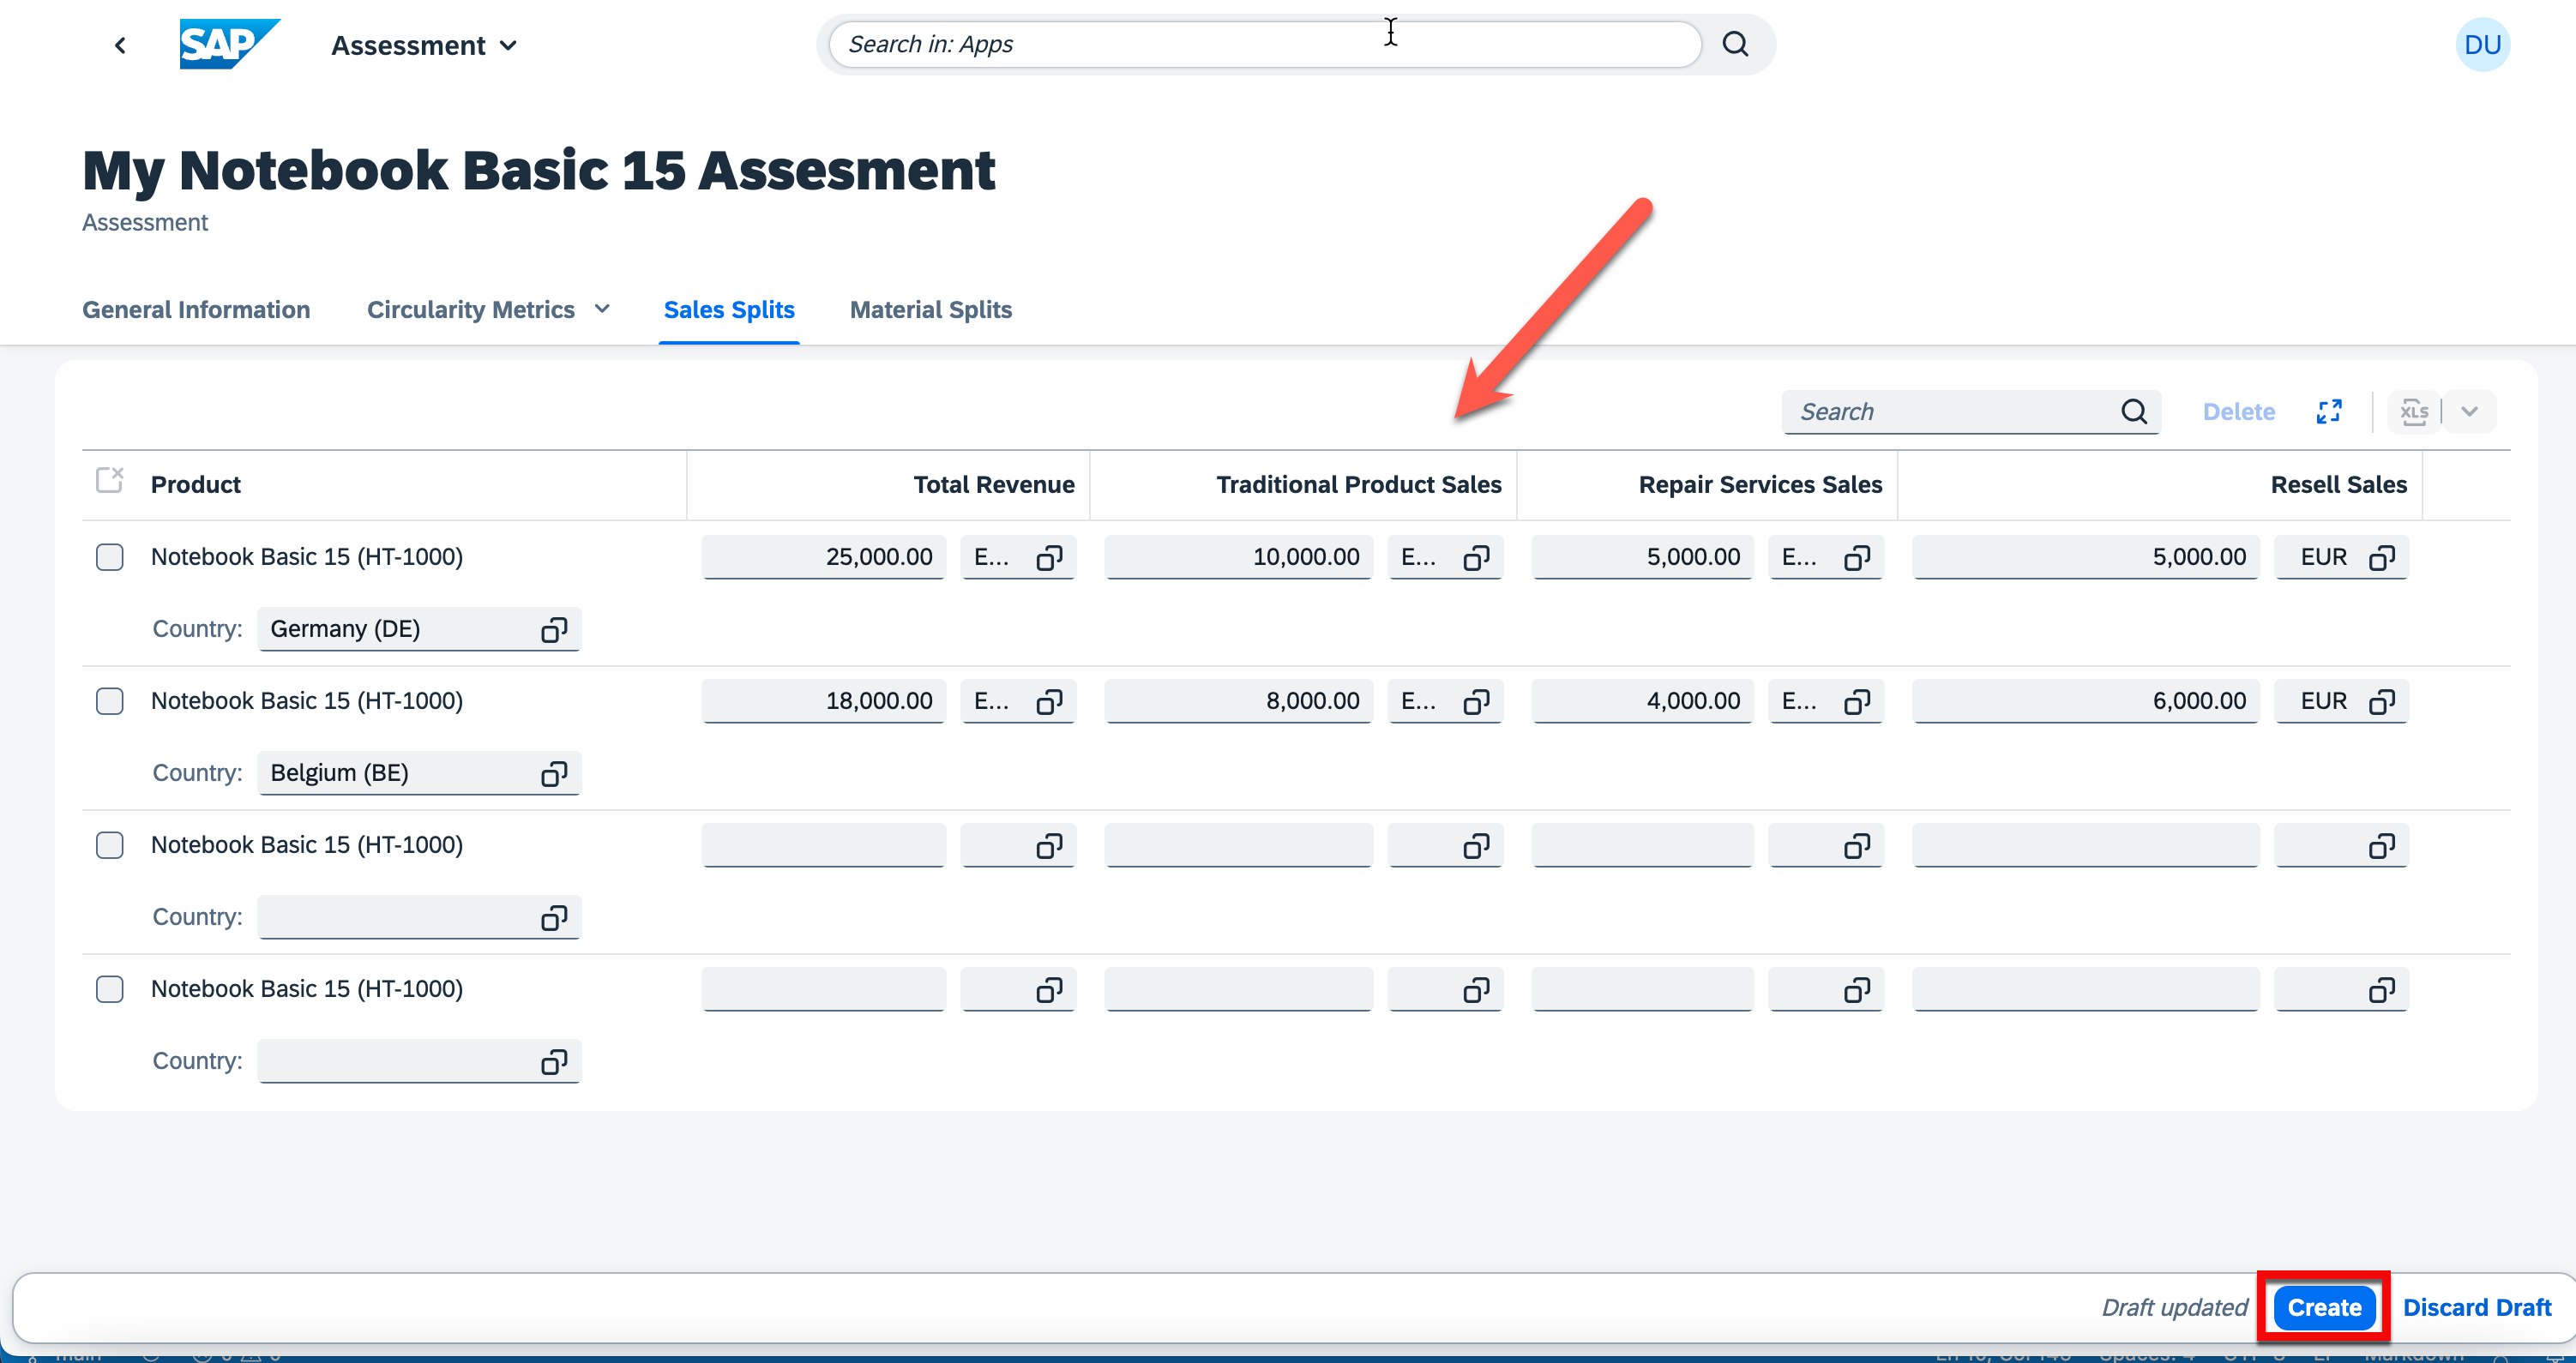Click the Resell Sales column header

point(2338,485)
